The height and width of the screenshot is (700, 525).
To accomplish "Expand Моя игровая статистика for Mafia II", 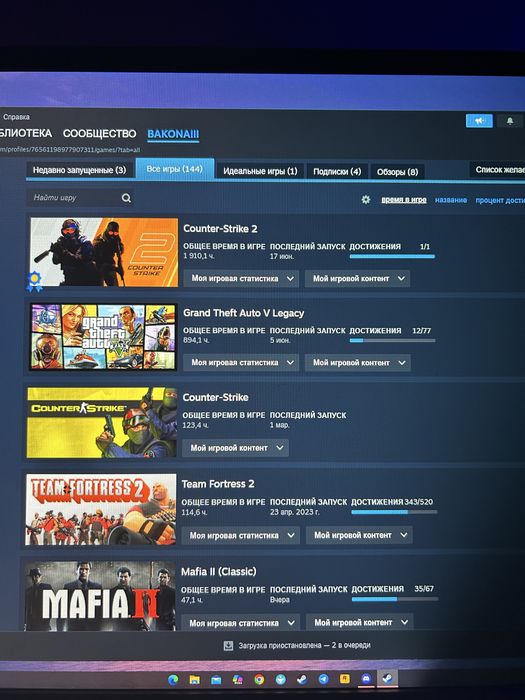I will (x=240, y=622).
